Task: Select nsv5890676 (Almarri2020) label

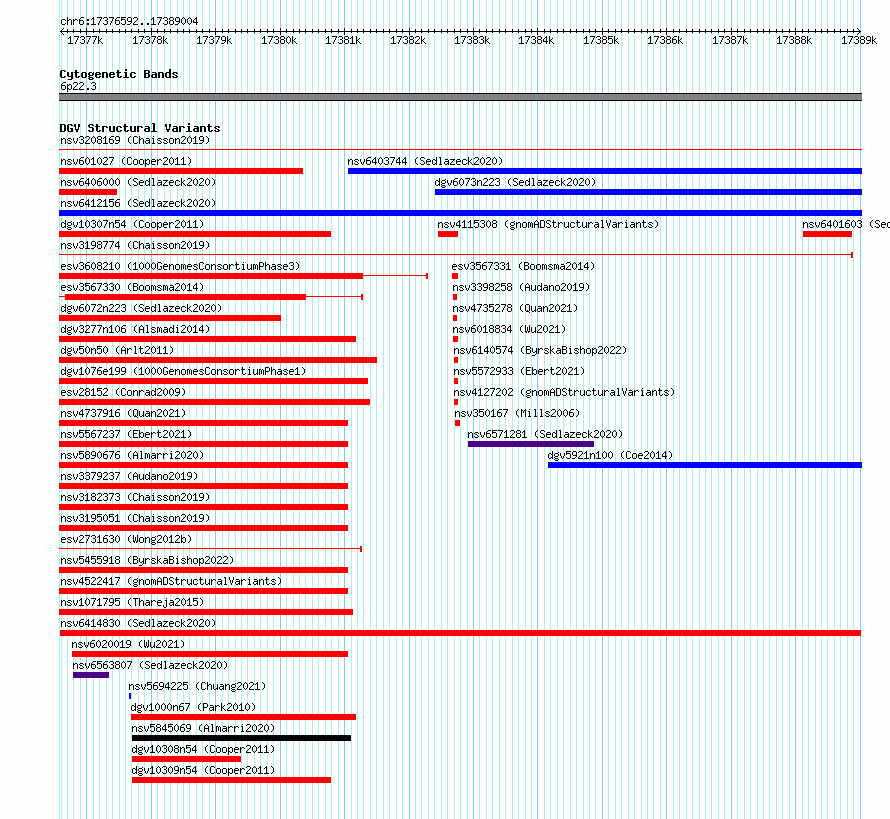Action: pos(132,455)
